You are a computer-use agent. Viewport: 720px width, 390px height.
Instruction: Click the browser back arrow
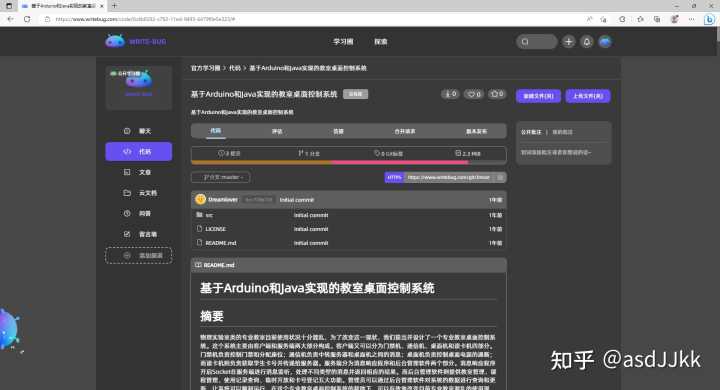[10, 19]
